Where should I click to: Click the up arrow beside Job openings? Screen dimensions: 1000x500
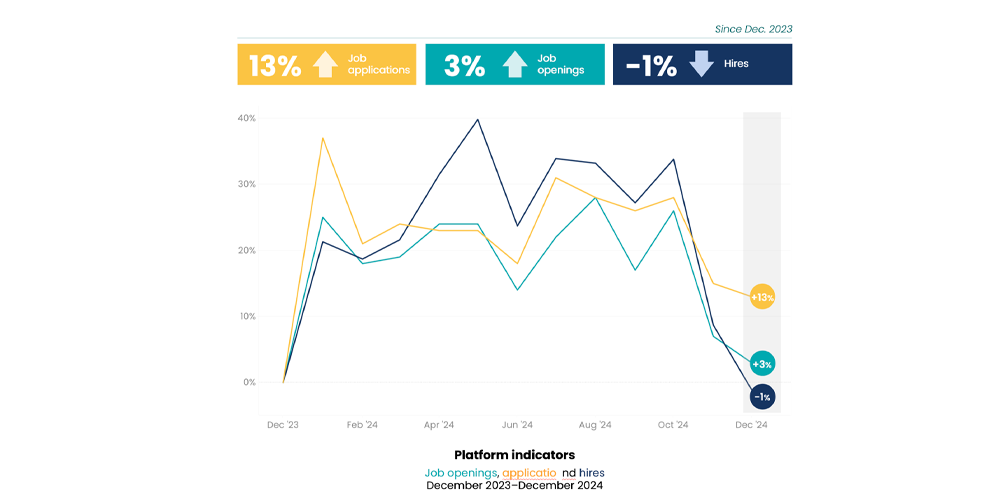(514, 65)
